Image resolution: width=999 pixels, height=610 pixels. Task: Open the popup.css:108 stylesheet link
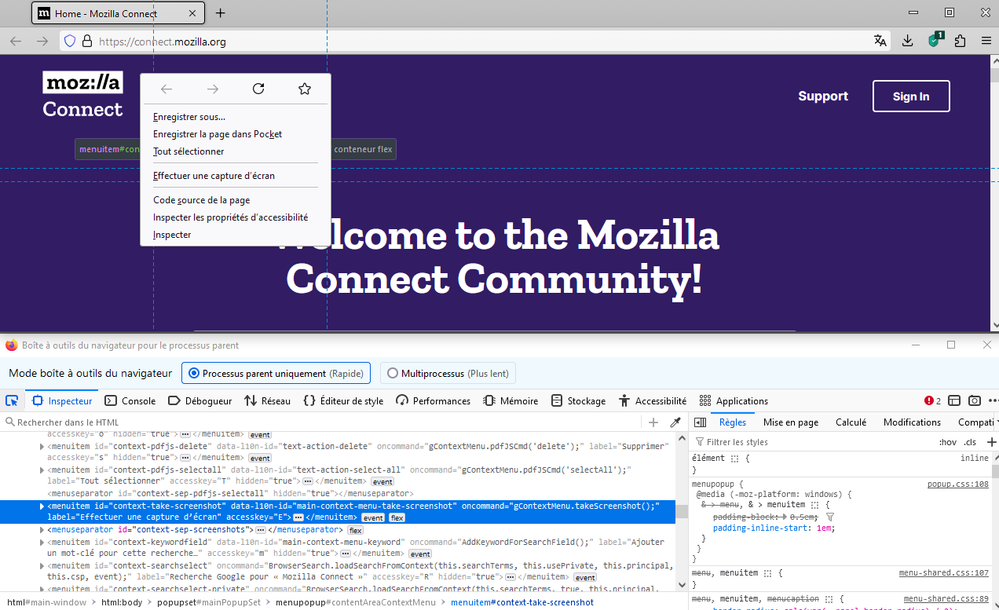958,484
